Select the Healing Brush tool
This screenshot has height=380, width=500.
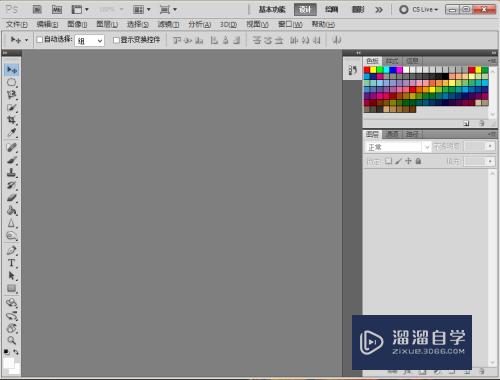point(12,147)
